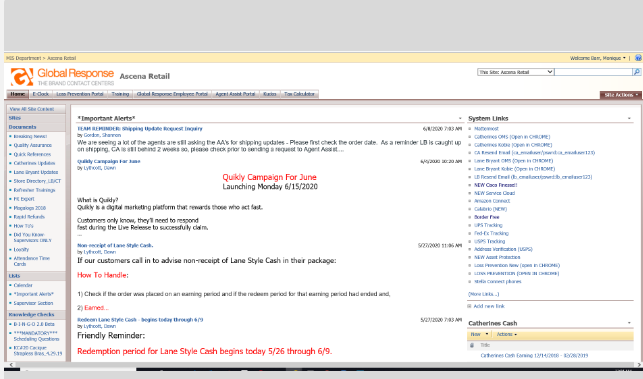
Task: Open the Welcome user dropdown menu
Action: (597, 58)
